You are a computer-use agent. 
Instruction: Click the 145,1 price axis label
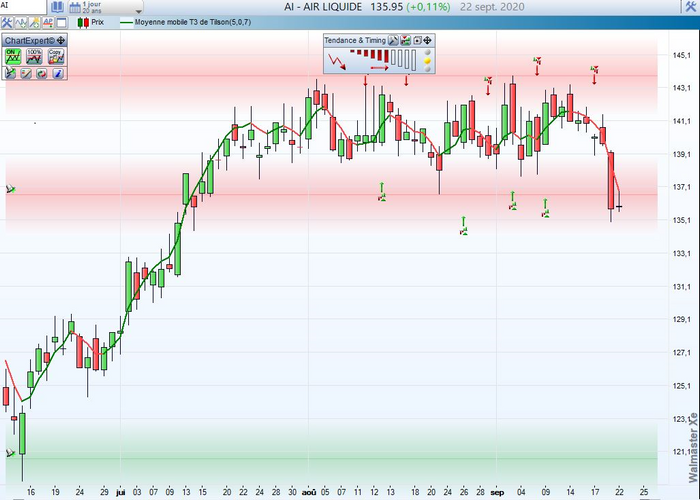pos(681,55)
